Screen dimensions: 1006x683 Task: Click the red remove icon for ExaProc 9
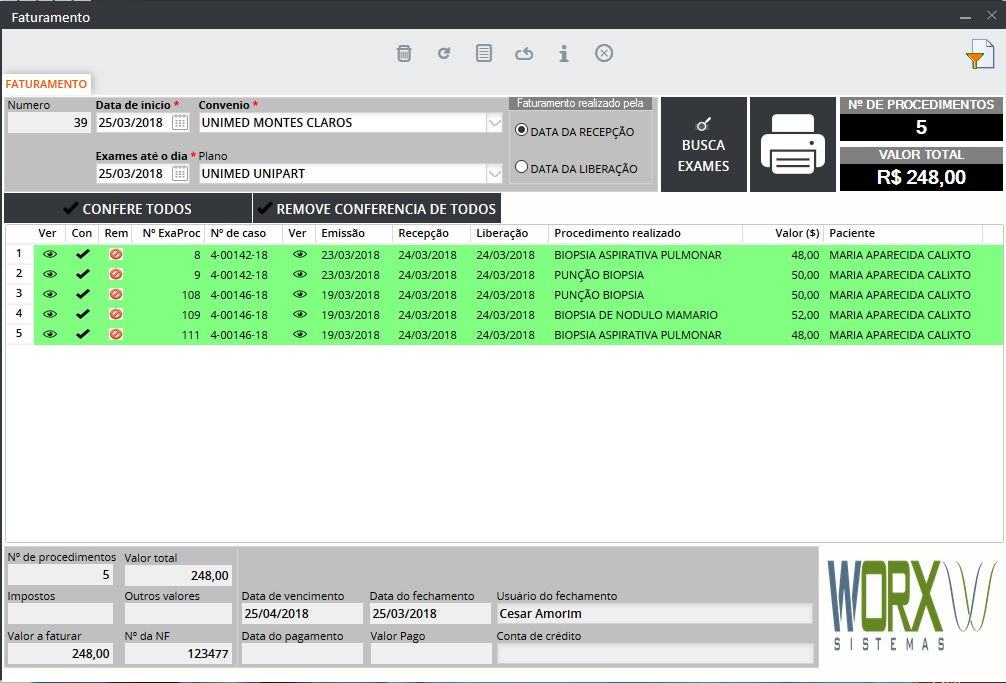coord(115,274)
